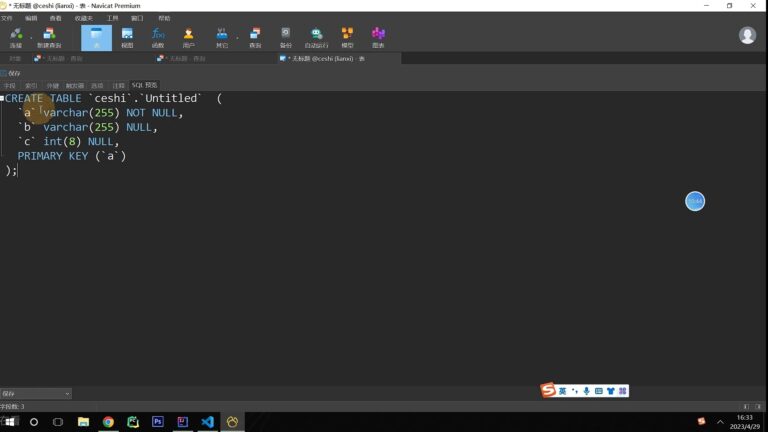
Task: Open Visual Studio Code from the taskbar
Action: [x=207, y=422]
